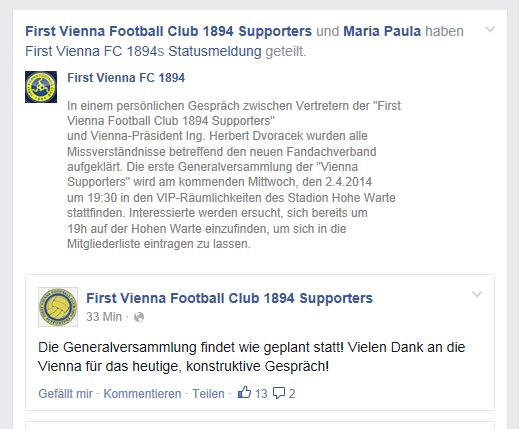This screenshot has width=519, height=429.
Task: Like the post with Gefällt mir
Action: pos(65,394)
